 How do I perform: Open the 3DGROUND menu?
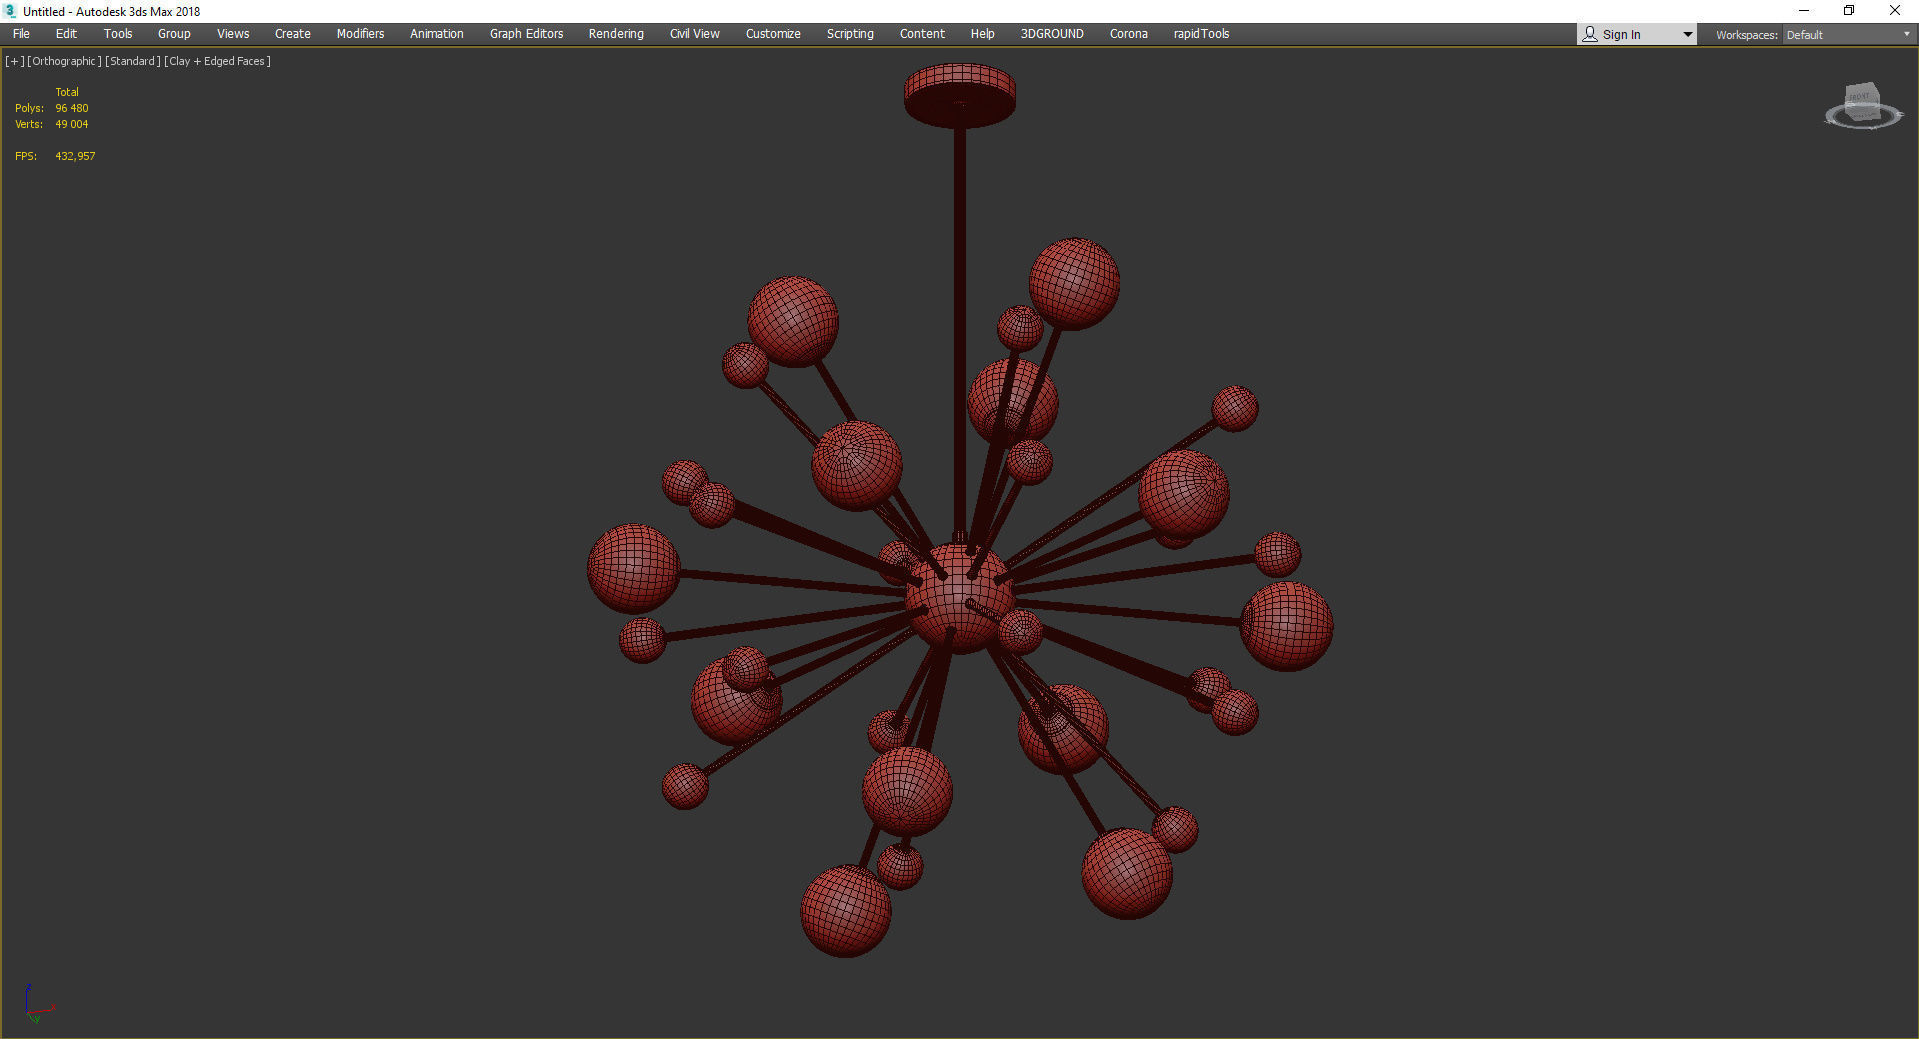[1052, 34]
